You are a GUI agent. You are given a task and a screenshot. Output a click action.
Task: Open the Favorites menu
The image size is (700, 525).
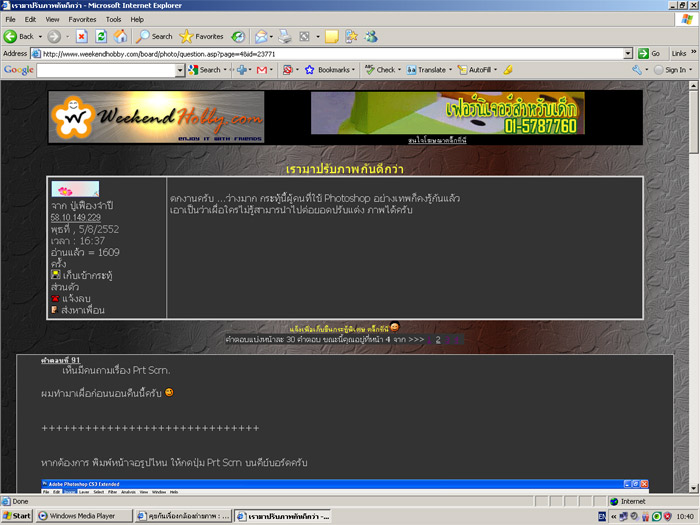tap(82, 19)
